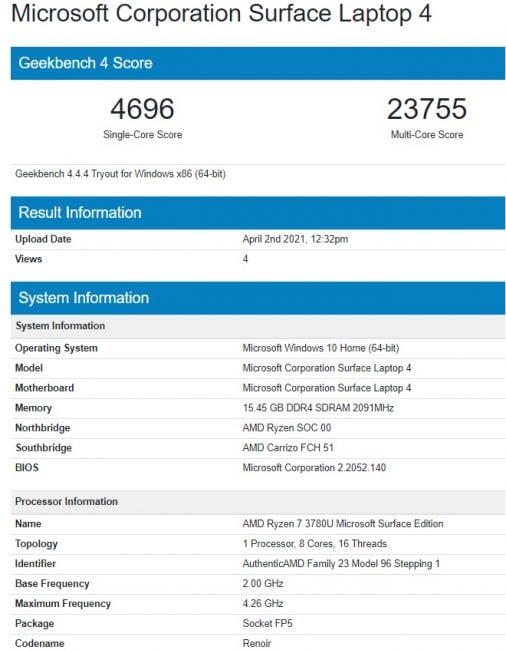Screen dimensions: 506x650
Task: Click the Geekbench 4.4.4 Tryout version line
Action: point(120,174)
